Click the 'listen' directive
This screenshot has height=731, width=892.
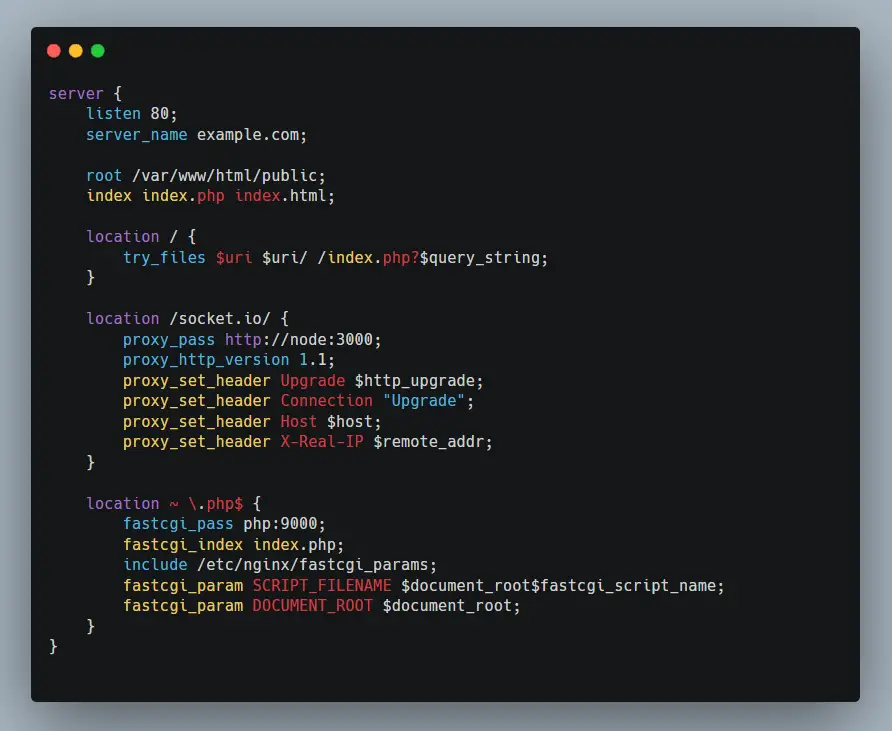click(113, 114)
